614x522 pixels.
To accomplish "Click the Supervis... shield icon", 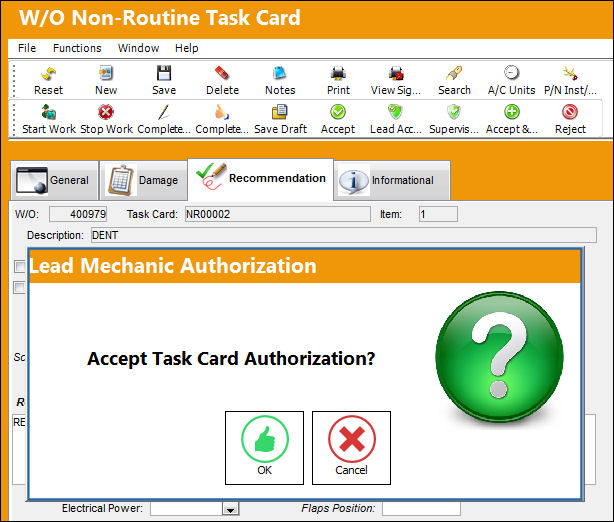I will click(x=454, y=112).
